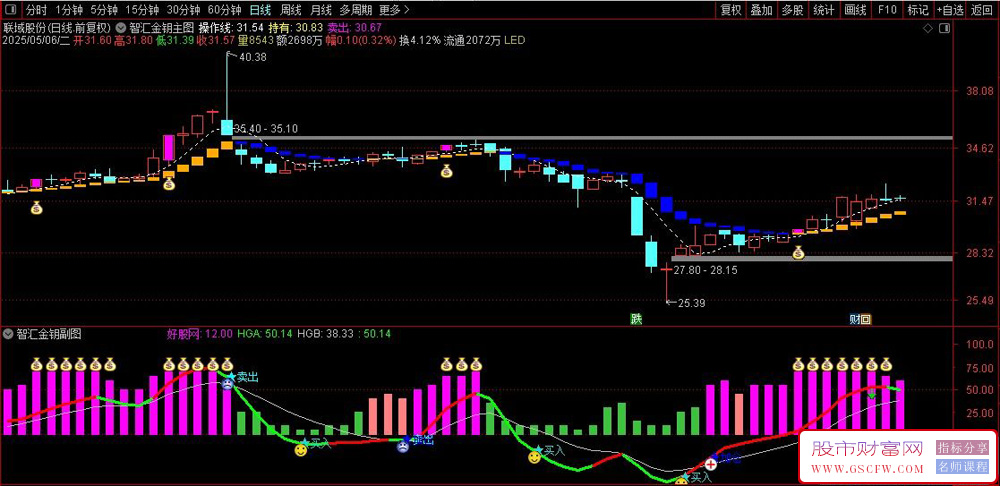This screenshot has height=486, width=1000.
Task: Click the 40.38 high price label
Action: [x=253, y=57]
